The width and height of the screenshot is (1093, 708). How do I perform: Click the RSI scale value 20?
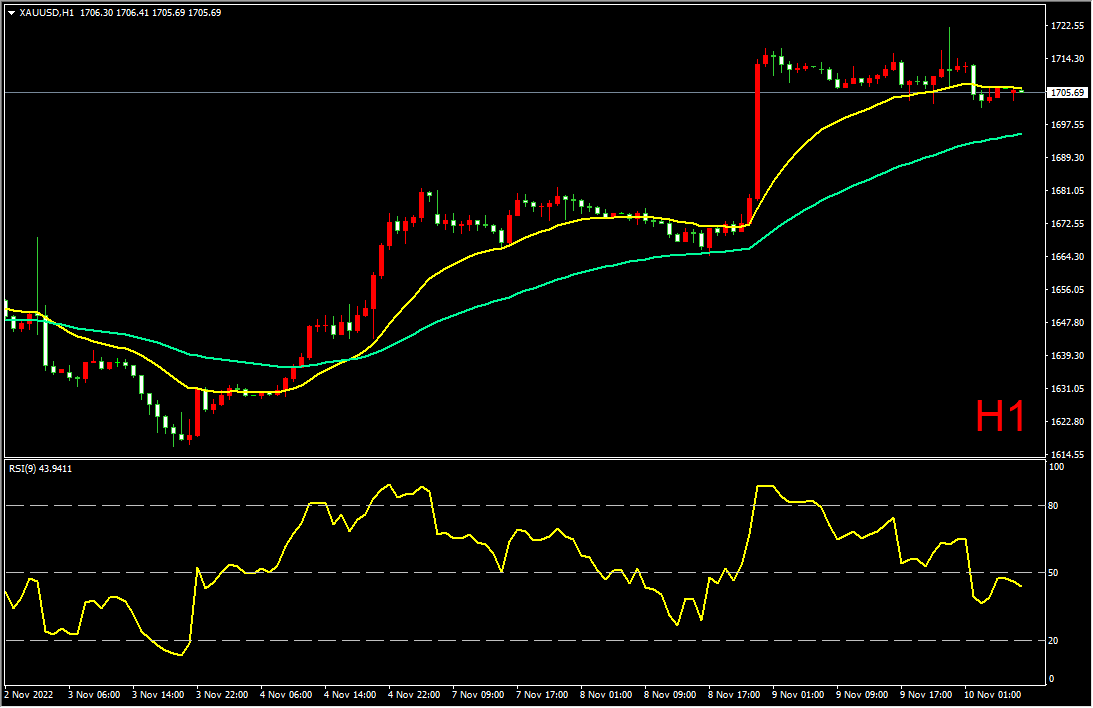(x=1053, y=640)
